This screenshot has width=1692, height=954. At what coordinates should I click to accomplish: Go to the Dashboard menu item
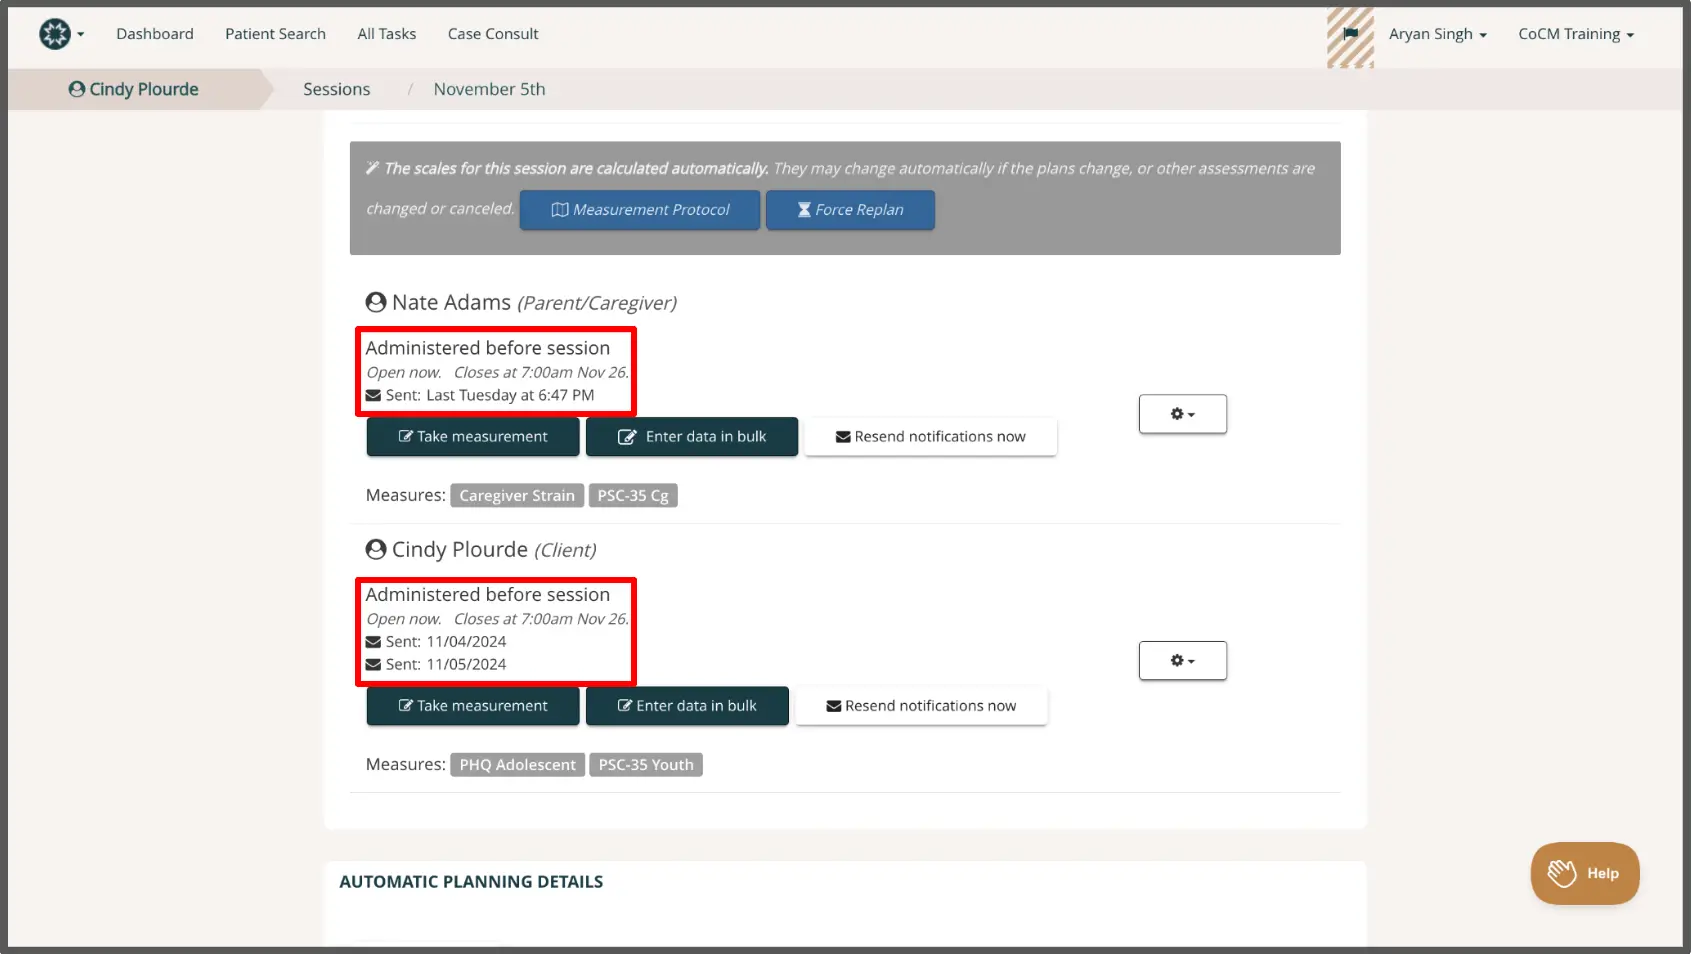point(155,33)
